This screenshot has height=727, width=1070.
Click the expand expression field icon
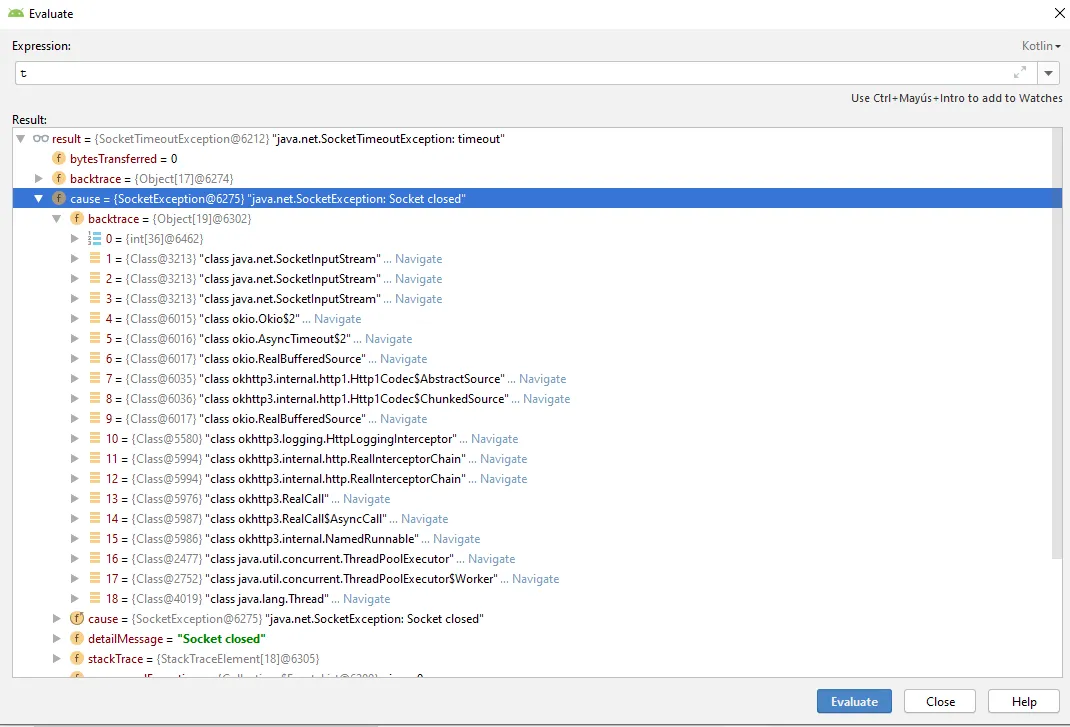1020,72
